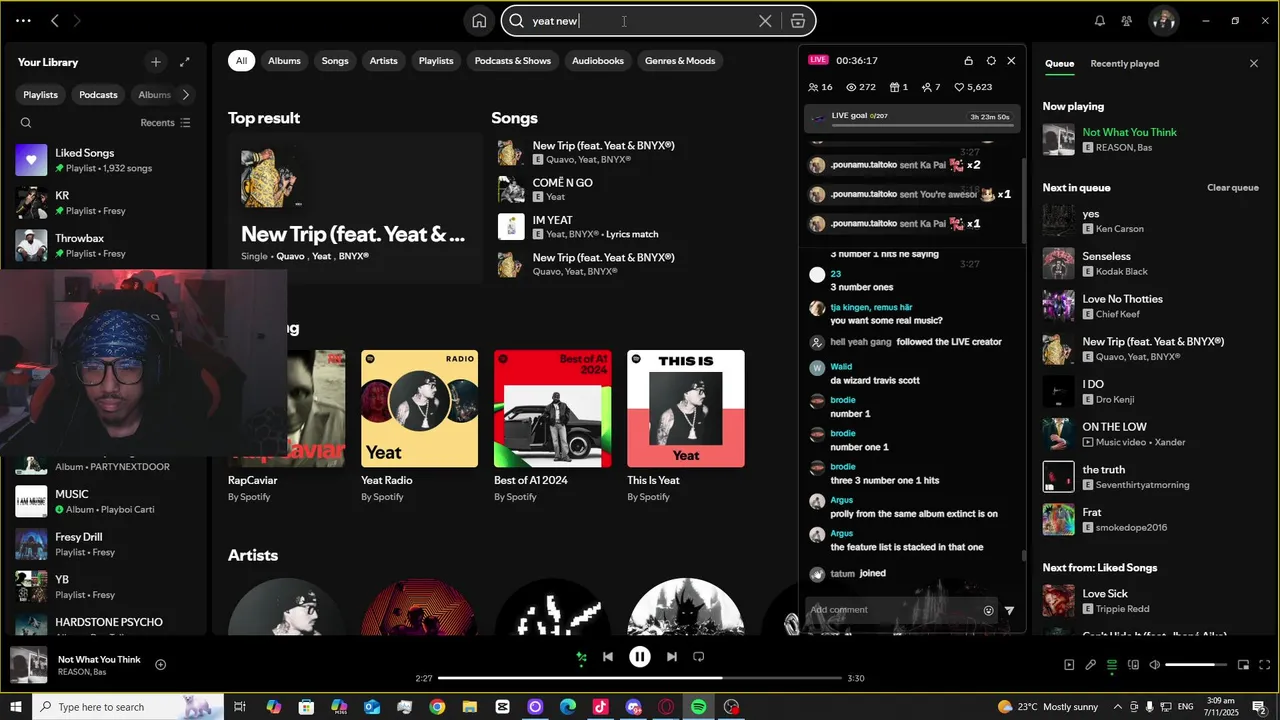1280x720 pixels.
Task: Select the Songs search filter
Action: tap(335, 61)
